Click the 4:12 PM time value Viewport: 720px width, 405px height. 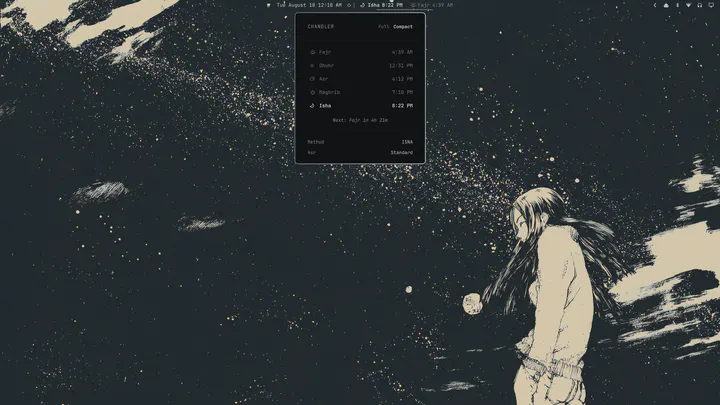click(402, 79)
